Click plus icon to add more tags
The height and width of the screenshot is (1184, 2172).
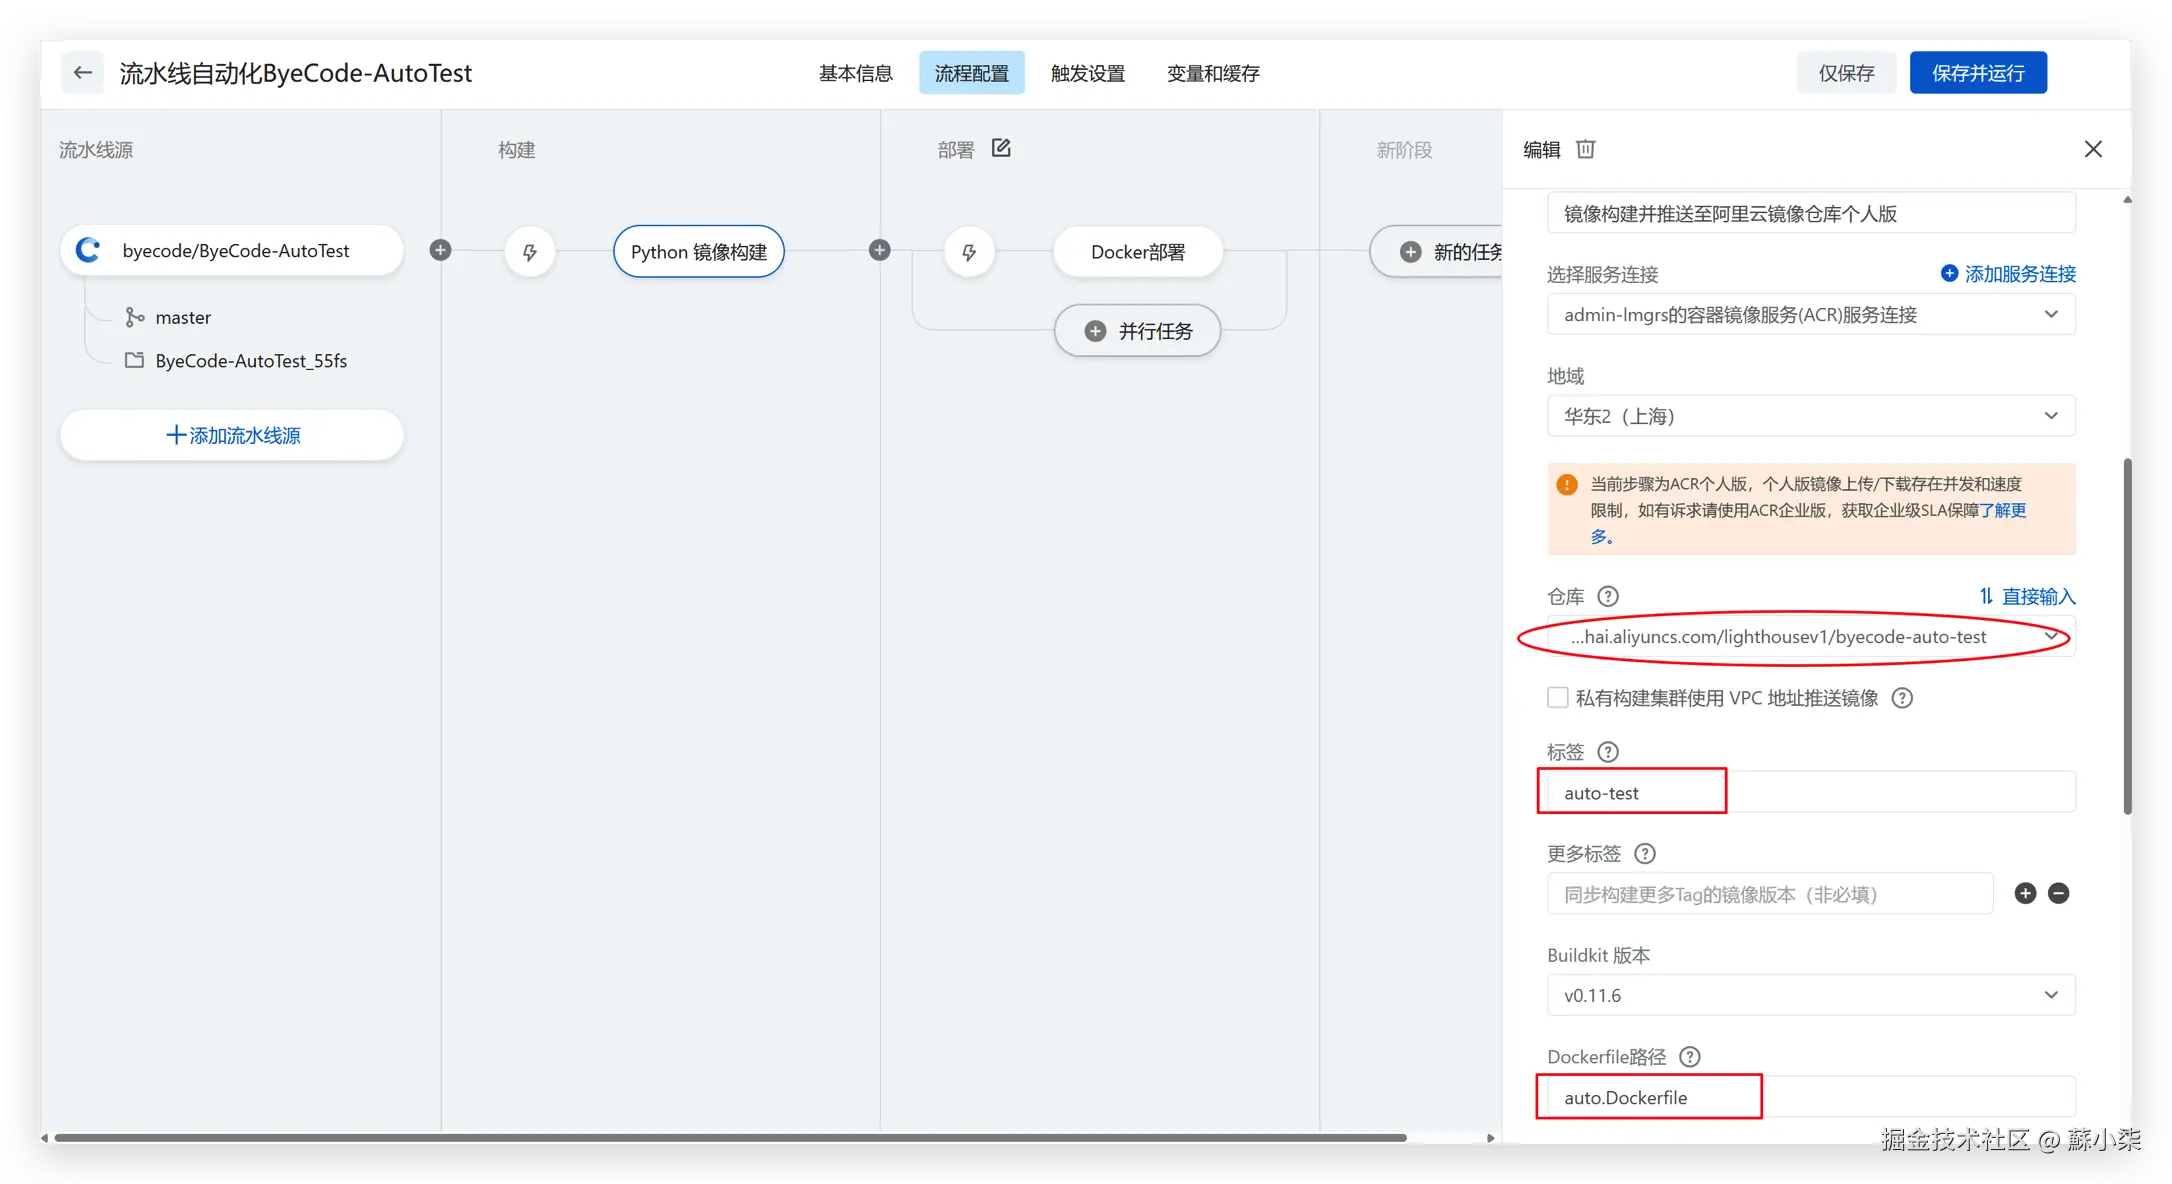click(2025, 893)
